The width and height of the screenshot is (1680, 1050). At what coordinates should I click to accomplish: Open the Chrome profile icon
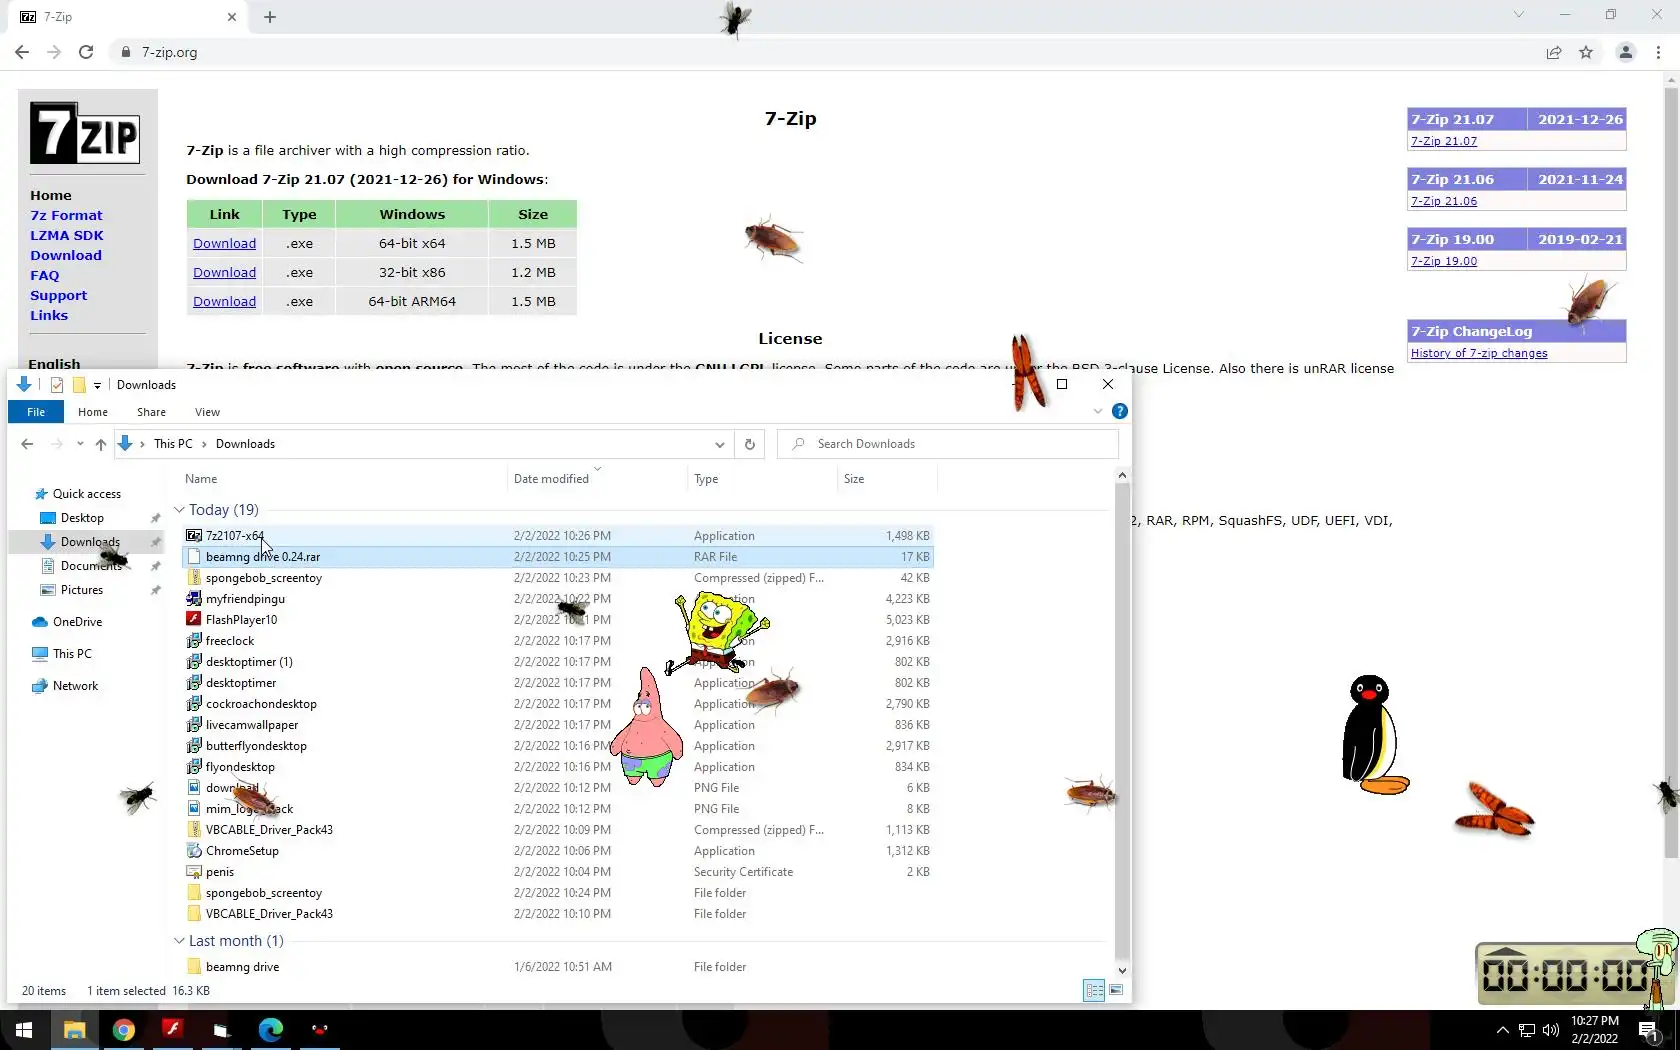(x=1626, y=52)
